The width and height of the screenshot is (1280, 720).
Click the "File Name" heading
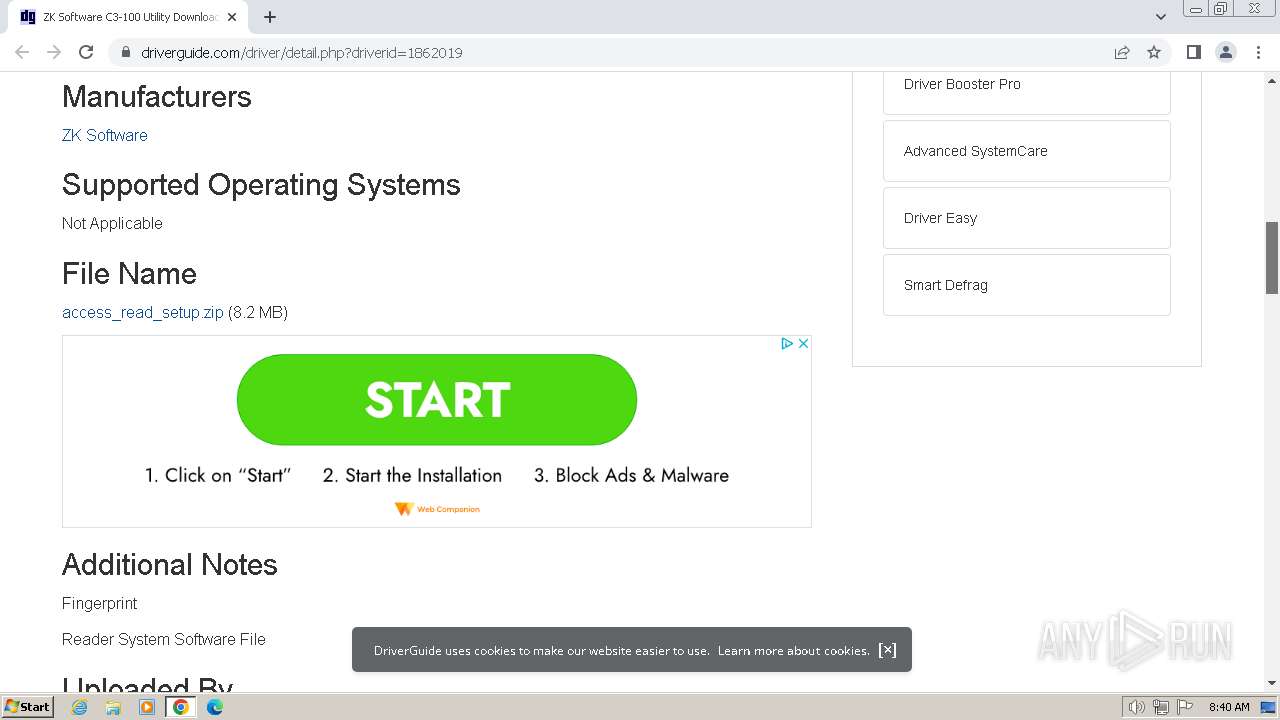pyautogui.click(x=129, y=274)
